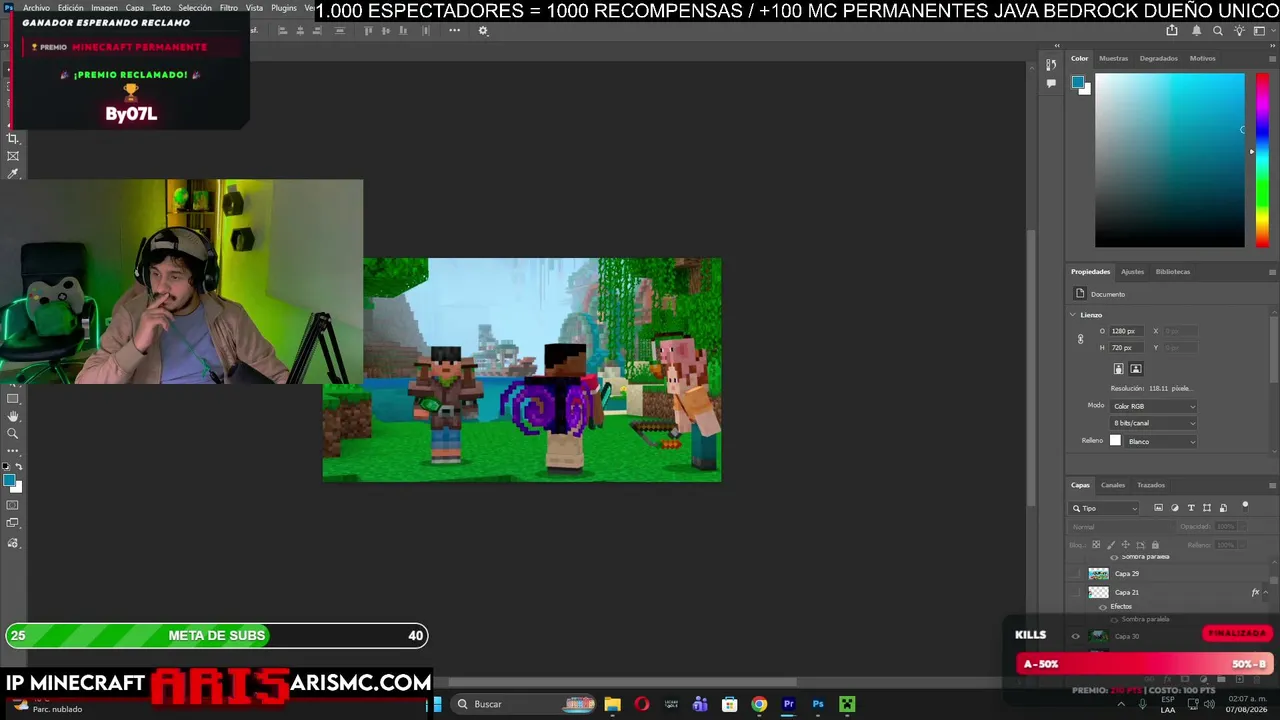Click the Buscar taskbar search box
This screenshot has height=720, width=1280.
click(524, 704)
